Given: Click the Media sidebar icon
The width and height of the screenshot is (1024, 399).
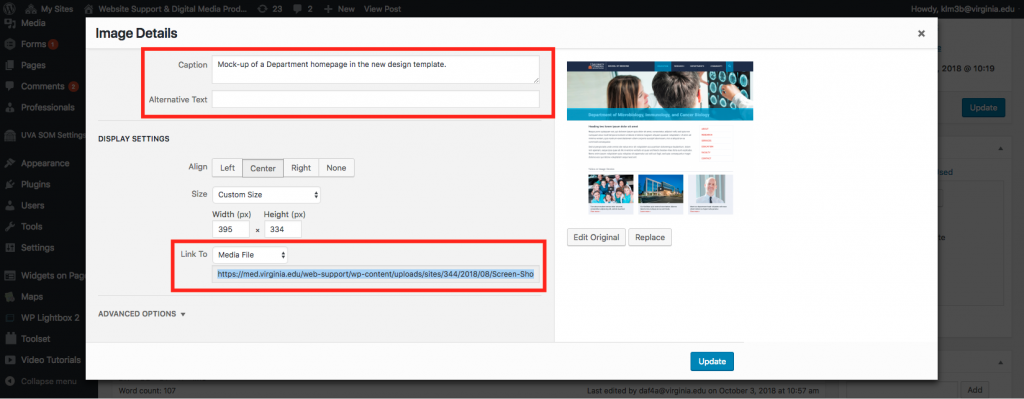Looking at the screenshot, I should point(10,24).
